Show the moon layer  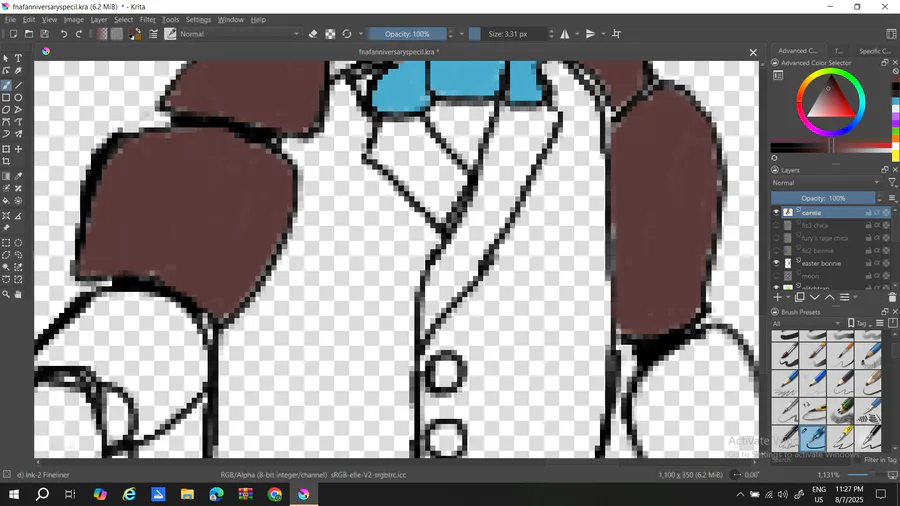[x=776, y=276]
